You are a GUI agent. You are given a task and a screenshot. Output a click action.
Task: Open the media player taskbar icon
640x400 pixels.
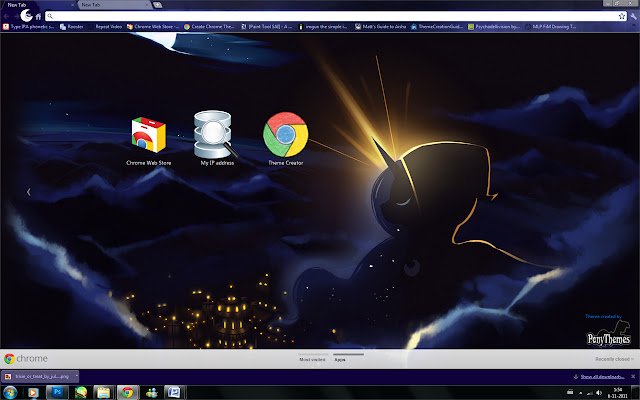(x=33, y=393)
